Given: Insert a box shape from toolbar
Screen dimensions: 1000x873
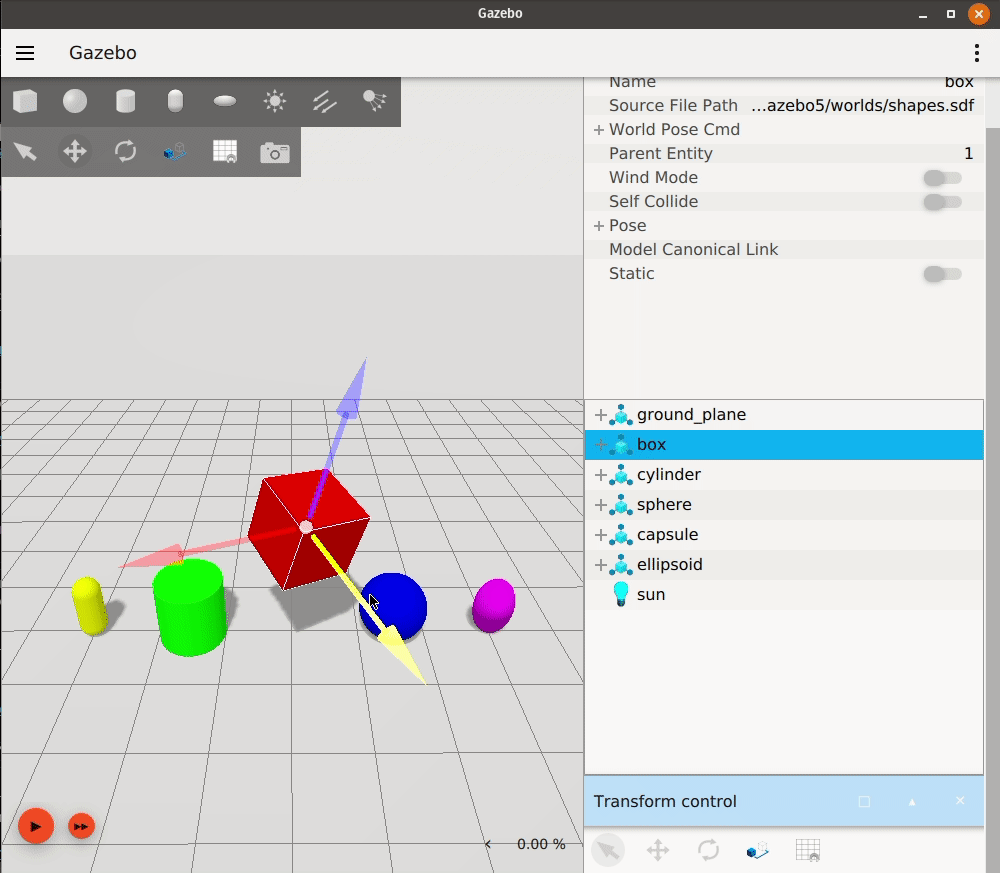Looking at the screenshot, I should tap(25, 101).
